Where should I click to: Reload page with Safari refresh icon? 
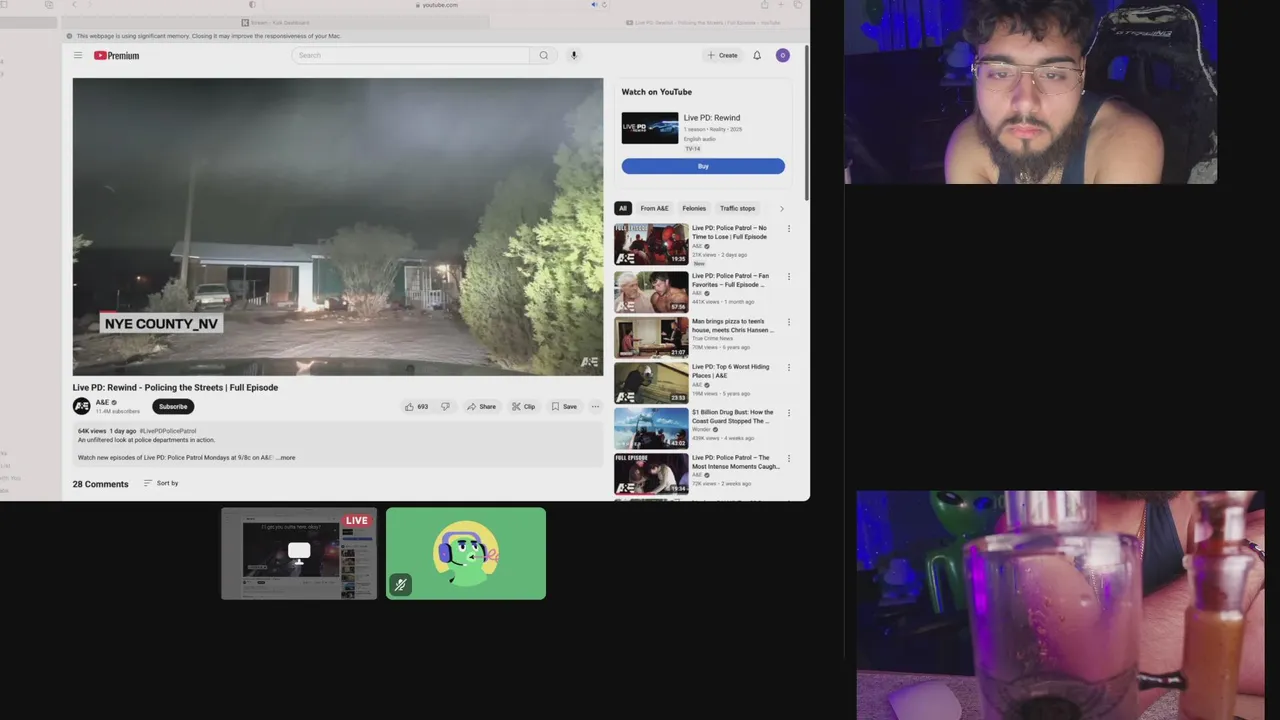[x=604, y=5]
